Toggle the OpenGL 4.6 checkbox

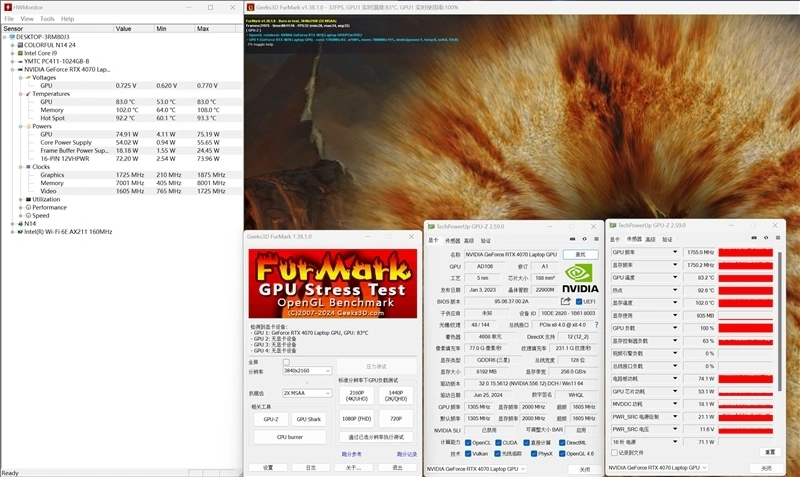pos(562,454)
